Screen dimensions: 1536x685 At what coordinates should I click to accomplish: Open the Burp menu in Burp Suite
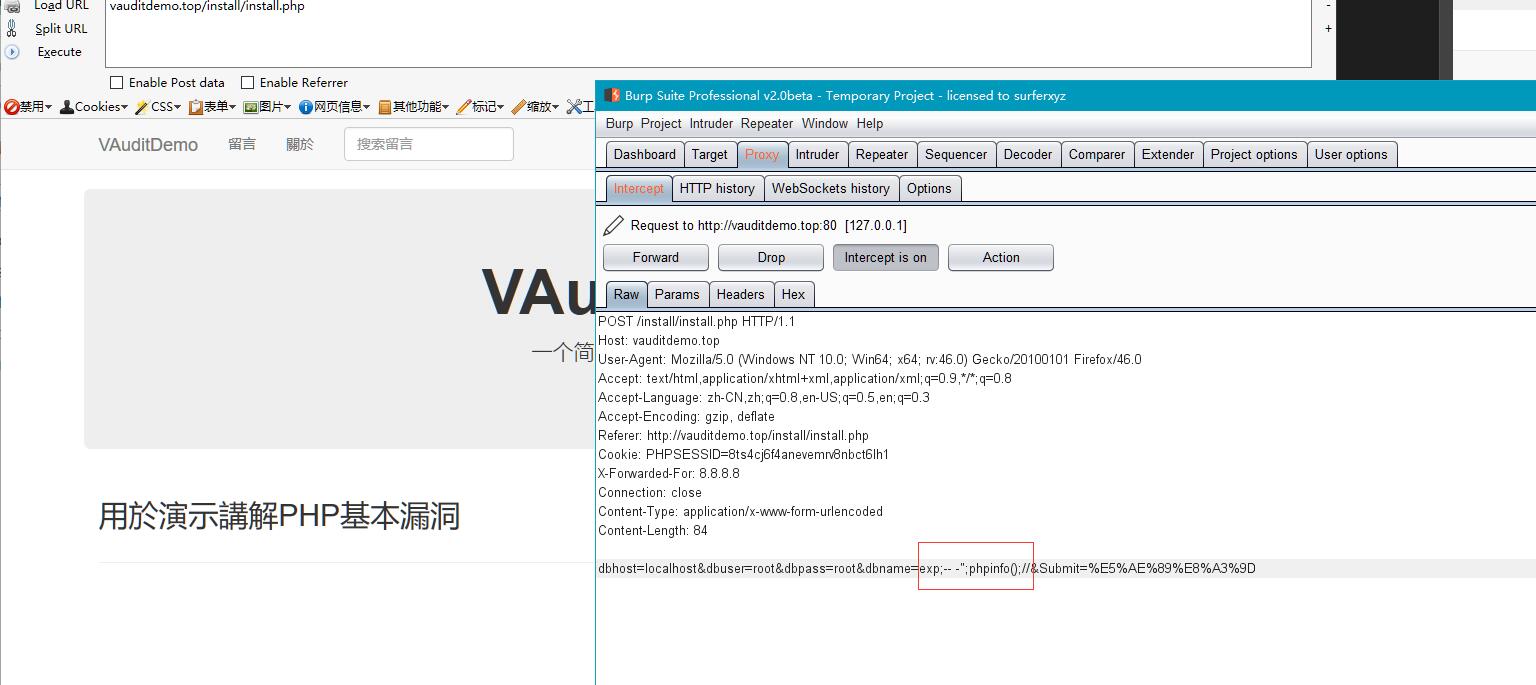(x=619, y=124)
